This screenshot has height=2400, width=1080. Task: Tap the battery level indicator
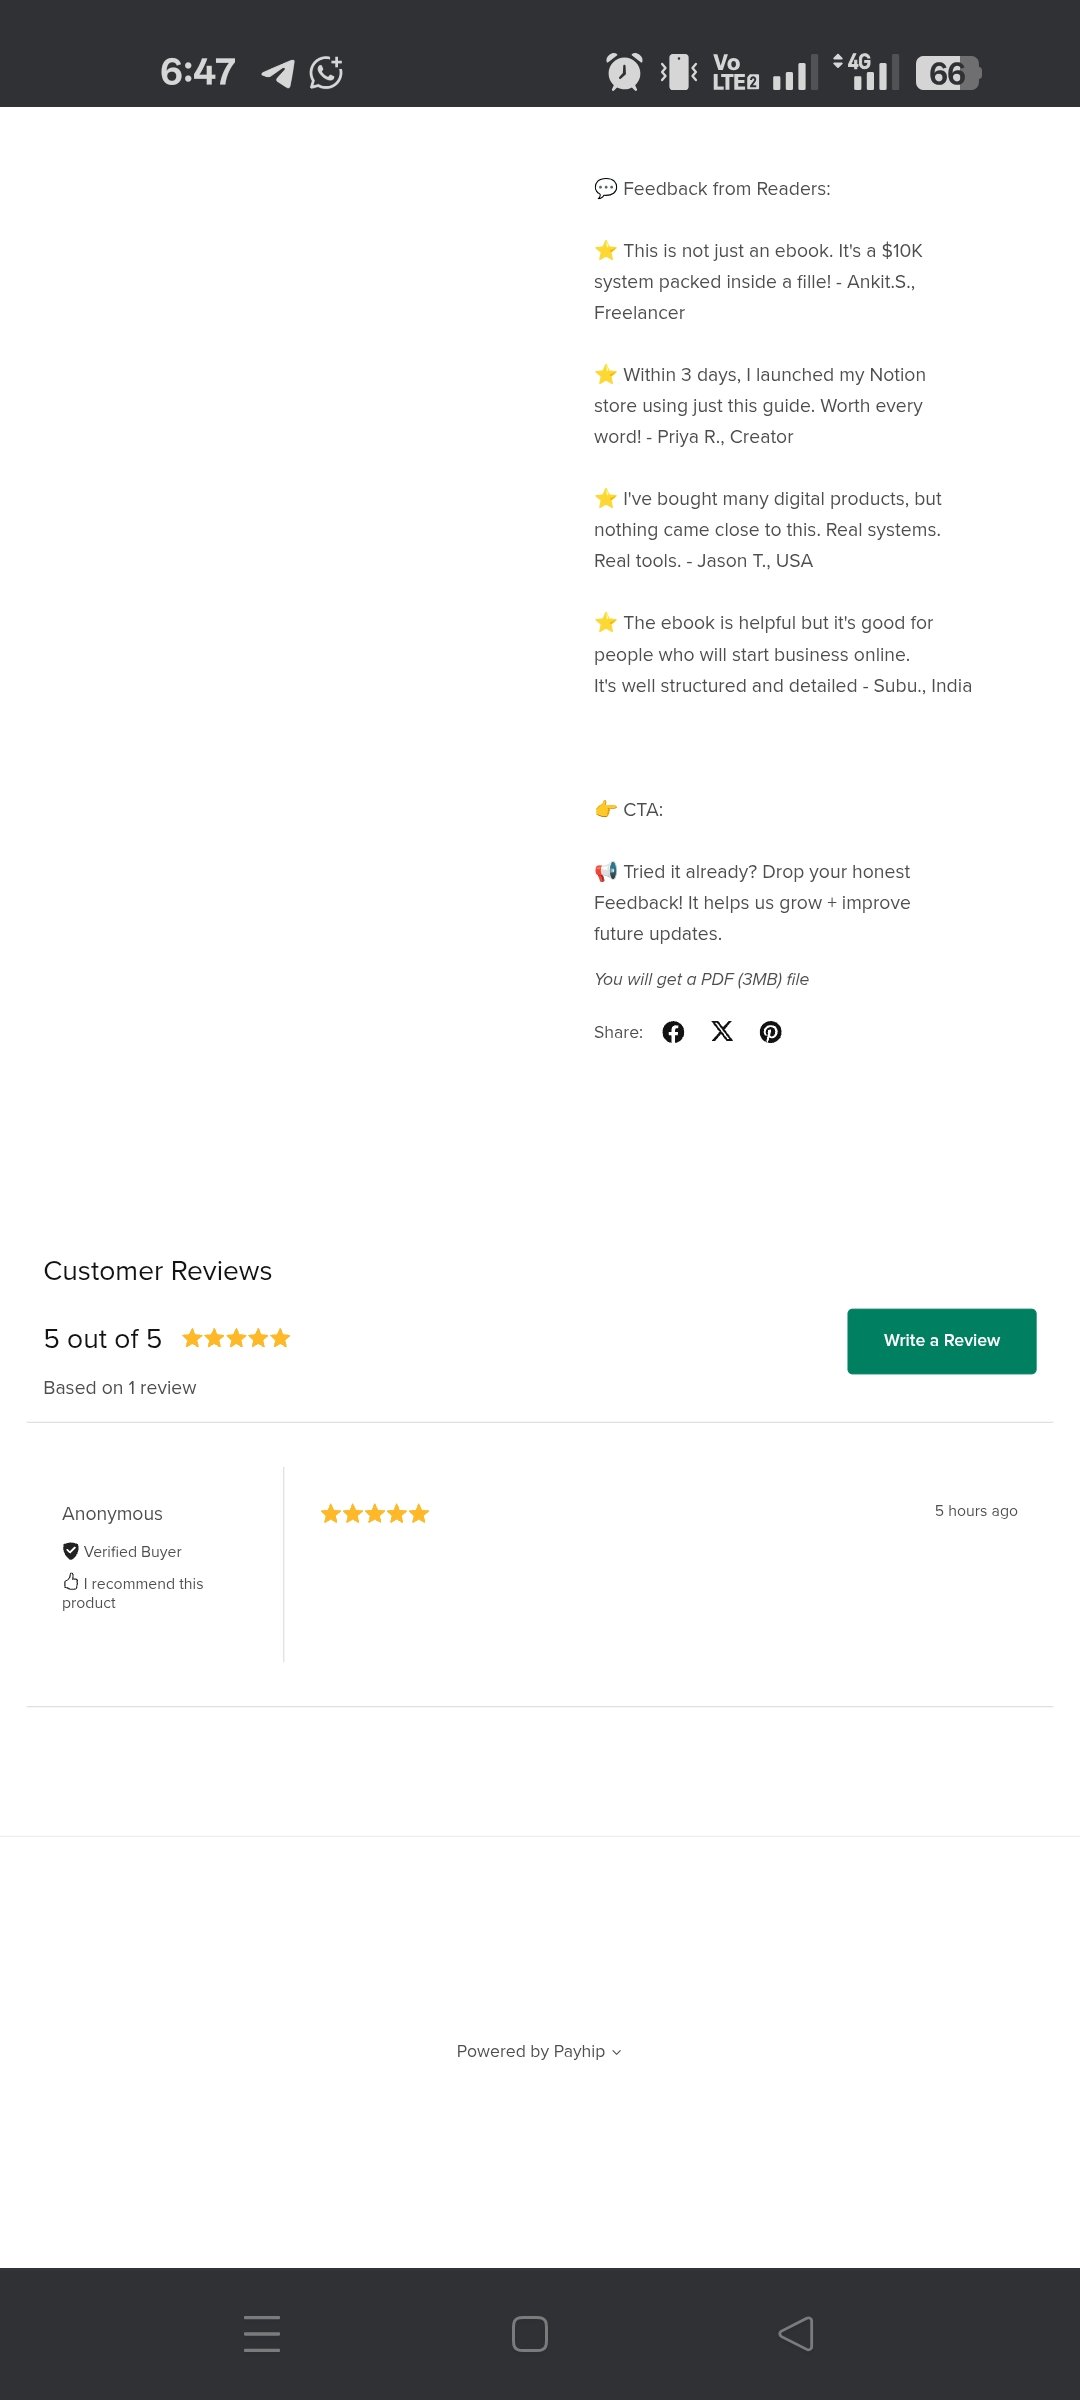(947, 73)
